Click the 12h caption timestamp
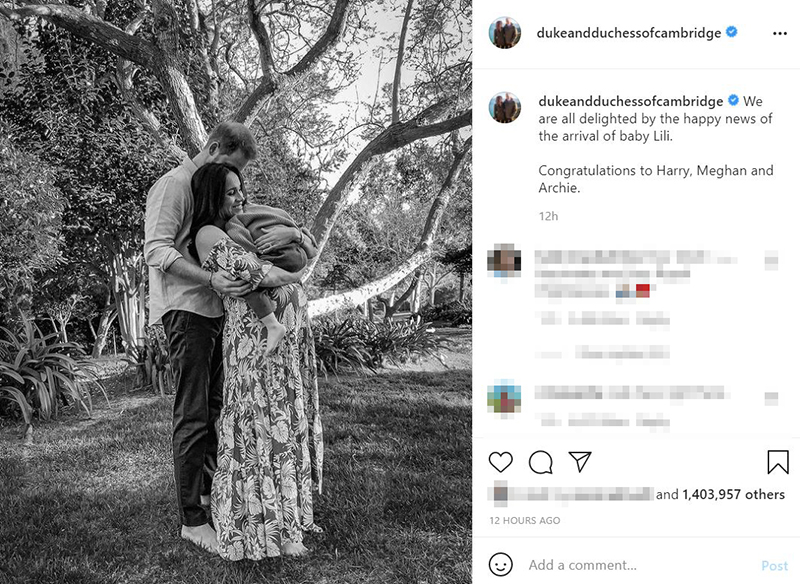 548,216
